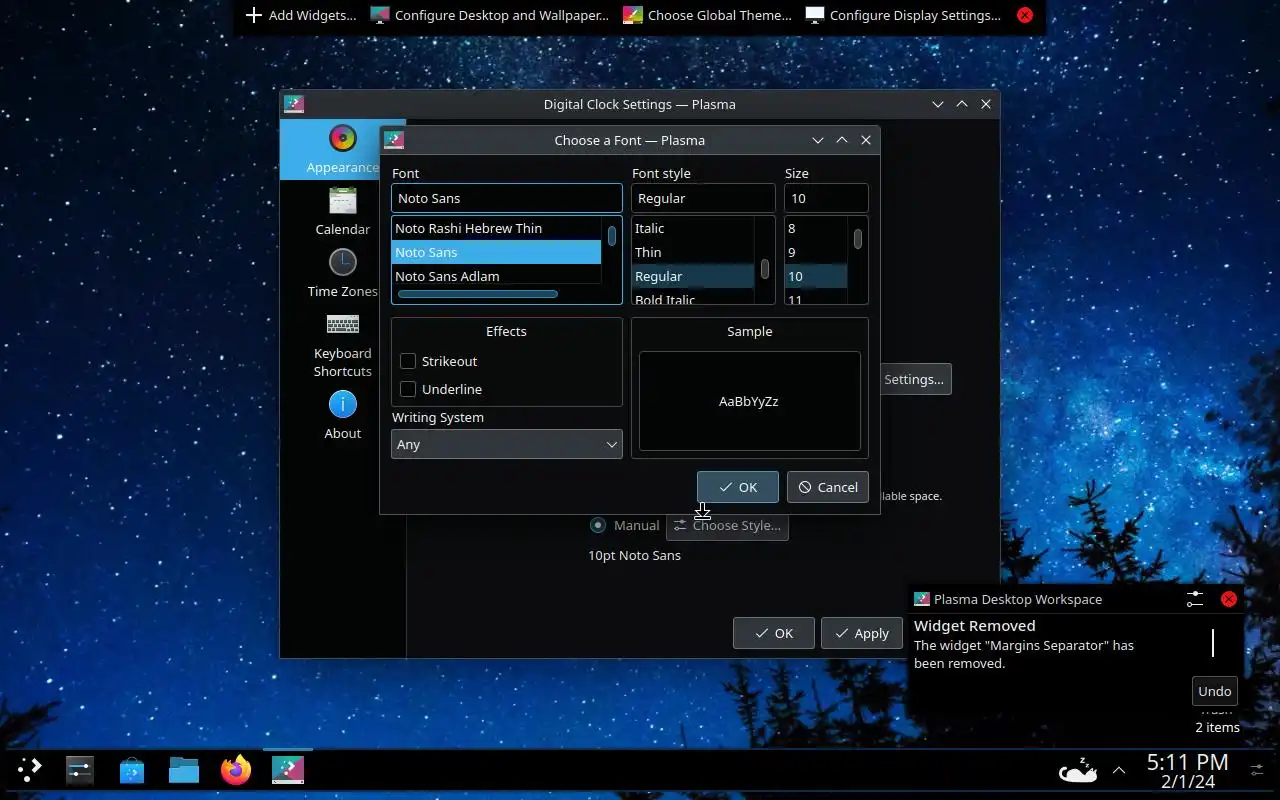Click the font style list scrollbar
This screenshot has height=800, width=1280.
[x=765, y=269]
